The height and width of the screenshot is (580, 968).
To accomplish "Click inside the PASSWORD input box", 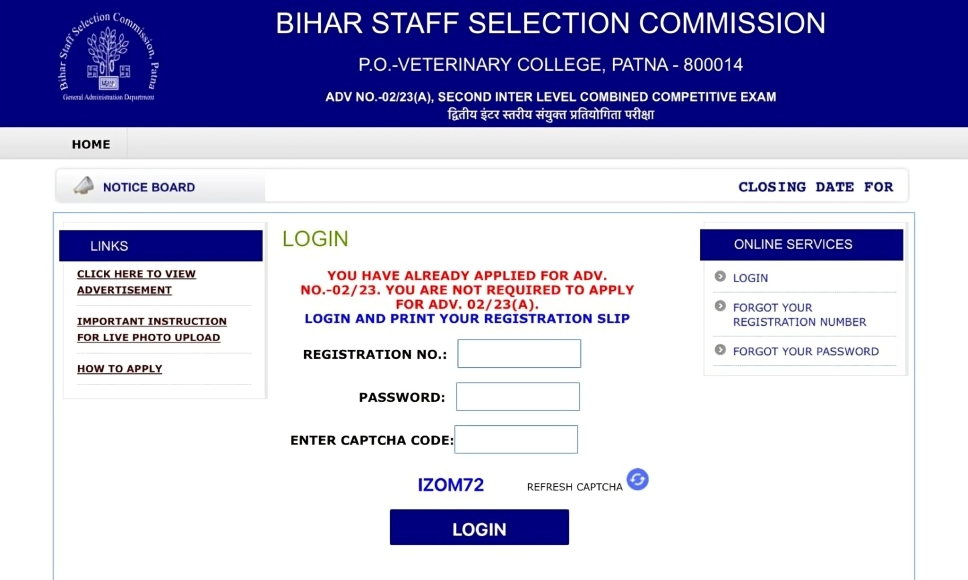I will [x=517, y=396].
